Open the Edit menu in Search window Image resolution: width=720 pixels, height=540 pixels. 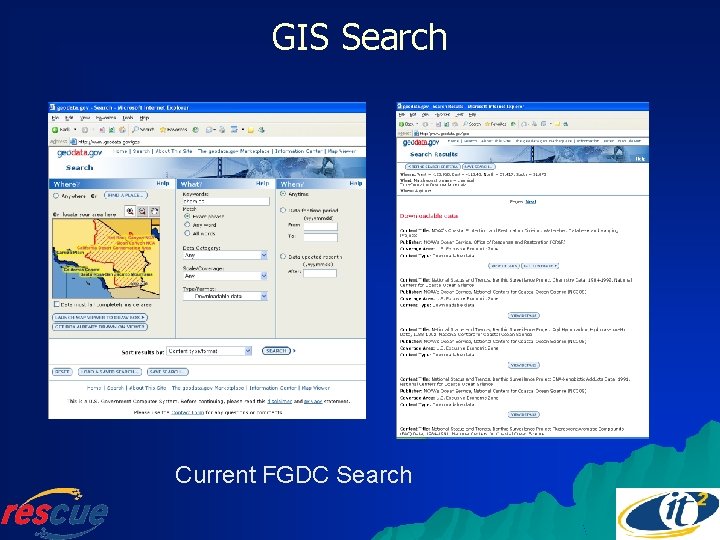point(69,118)
